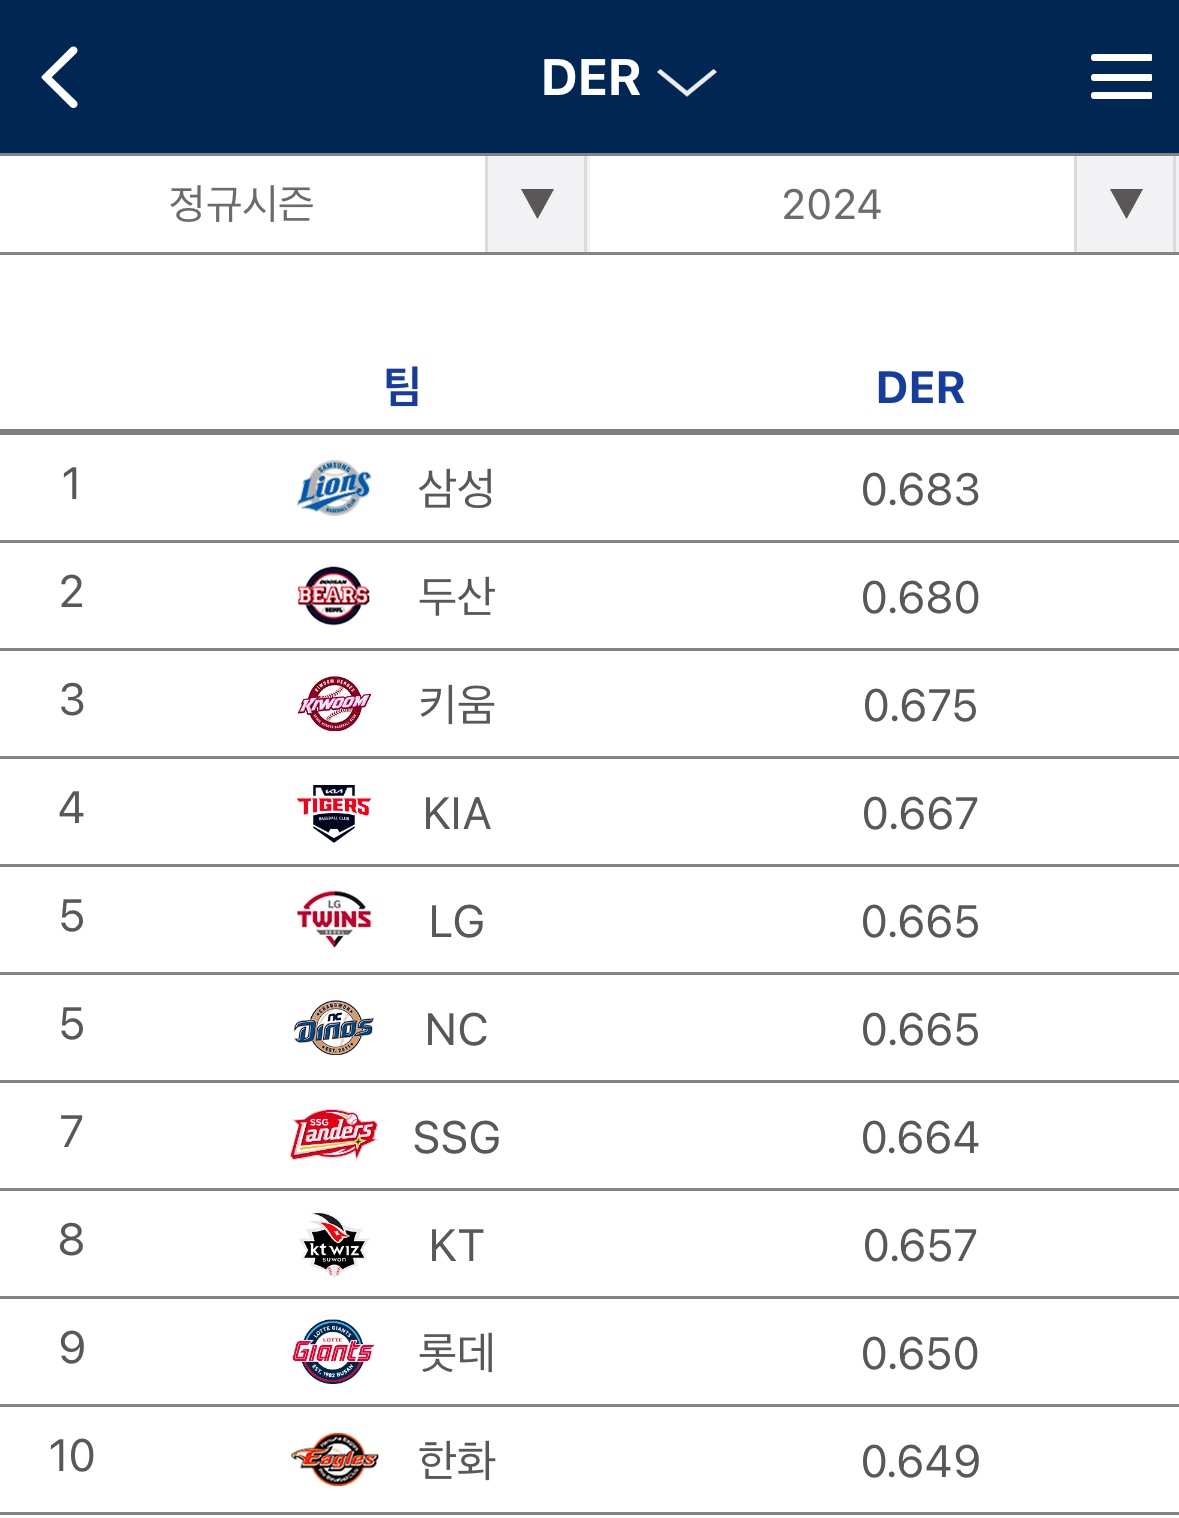Tap the back arrow icon
Screen dimensions: 1179x1518
(x=60, y=78)
